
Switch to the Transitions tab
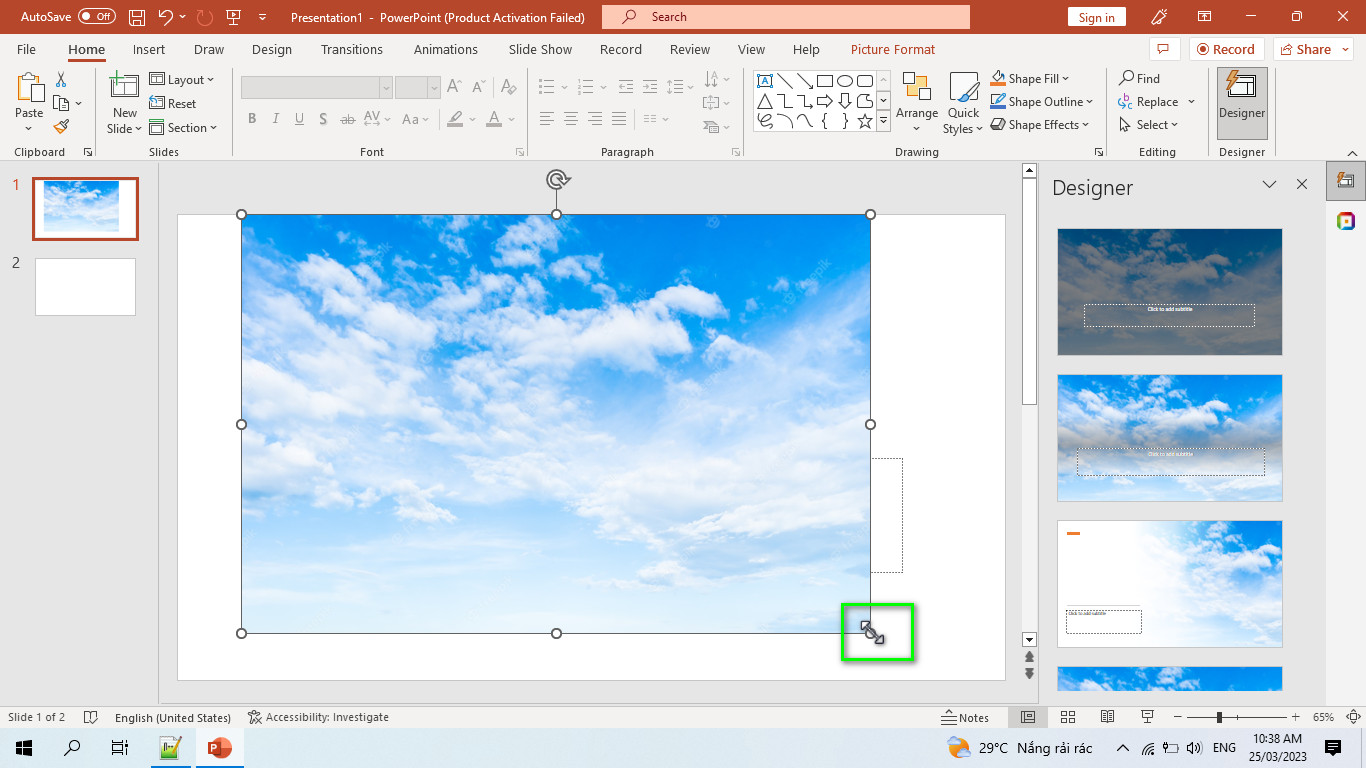pyautogui.click(x=352, y=49)
